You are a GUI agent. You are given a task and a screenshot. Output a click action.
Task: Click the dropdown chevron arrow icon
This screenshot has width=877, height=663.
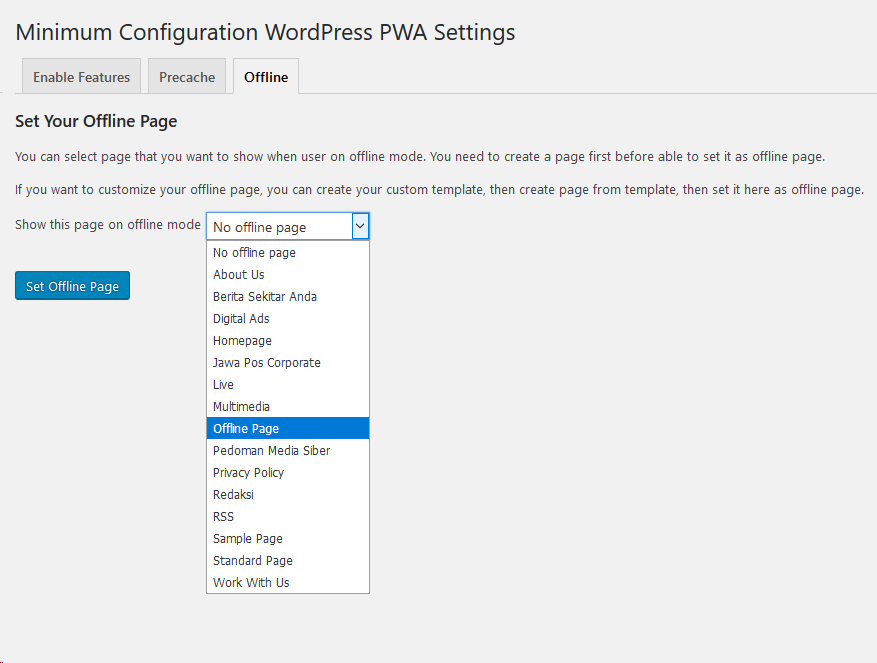[360, 227]
